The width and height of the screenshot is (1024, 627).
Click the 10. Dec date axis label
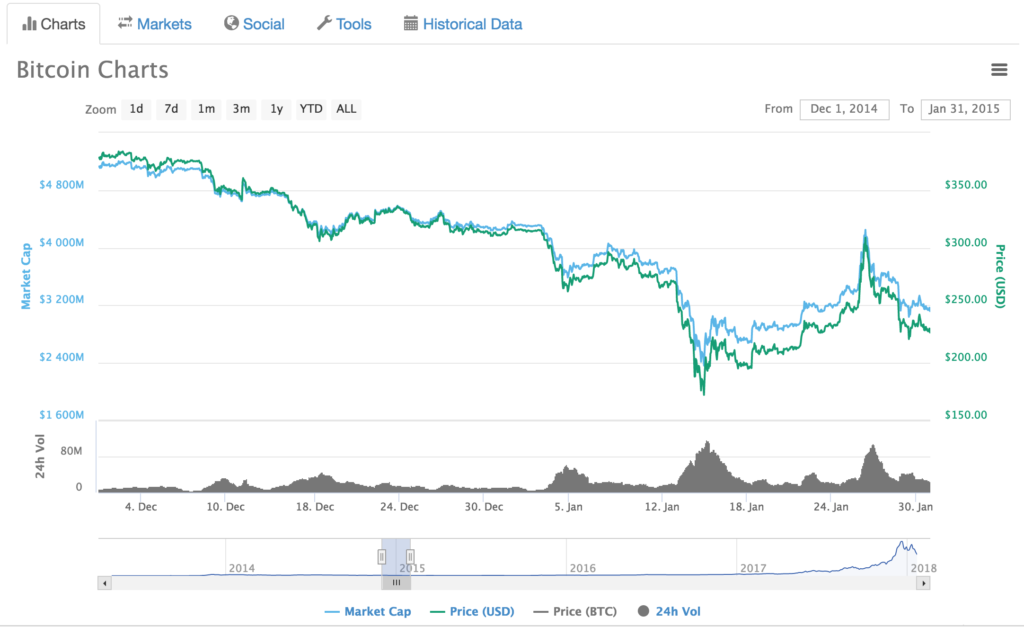coord(226,507)
